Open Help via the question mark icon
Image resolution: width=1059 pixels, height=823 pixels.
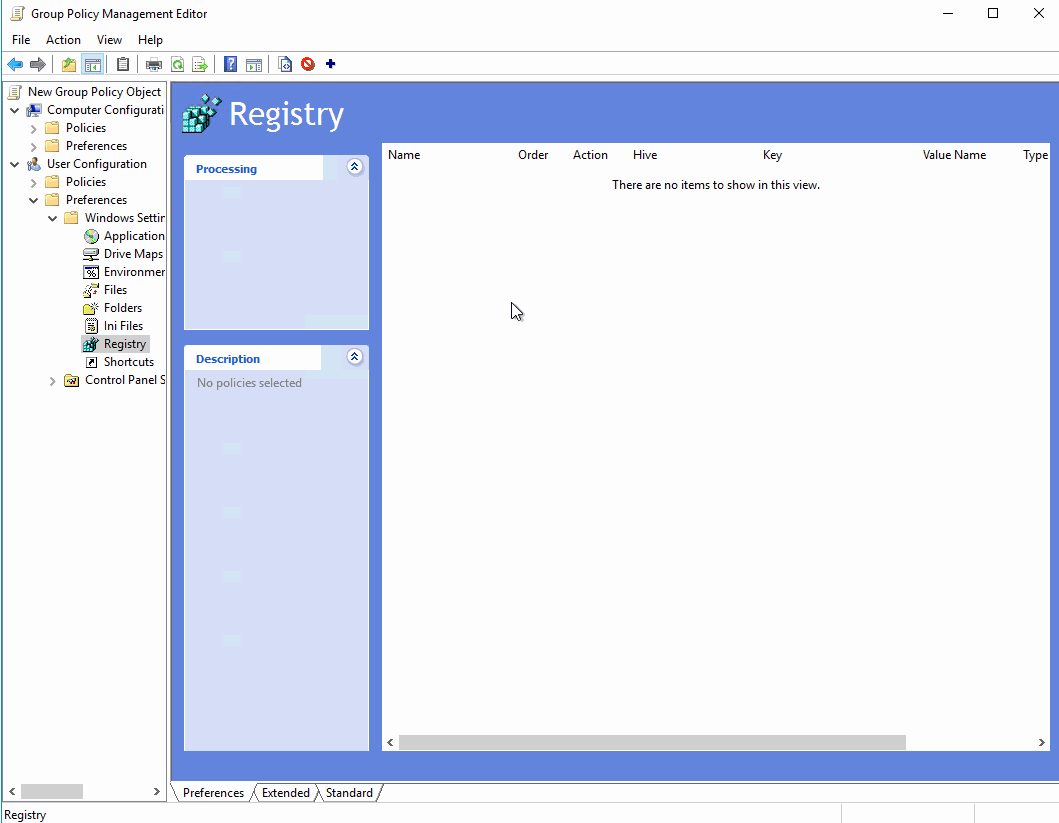coord(230,65)
